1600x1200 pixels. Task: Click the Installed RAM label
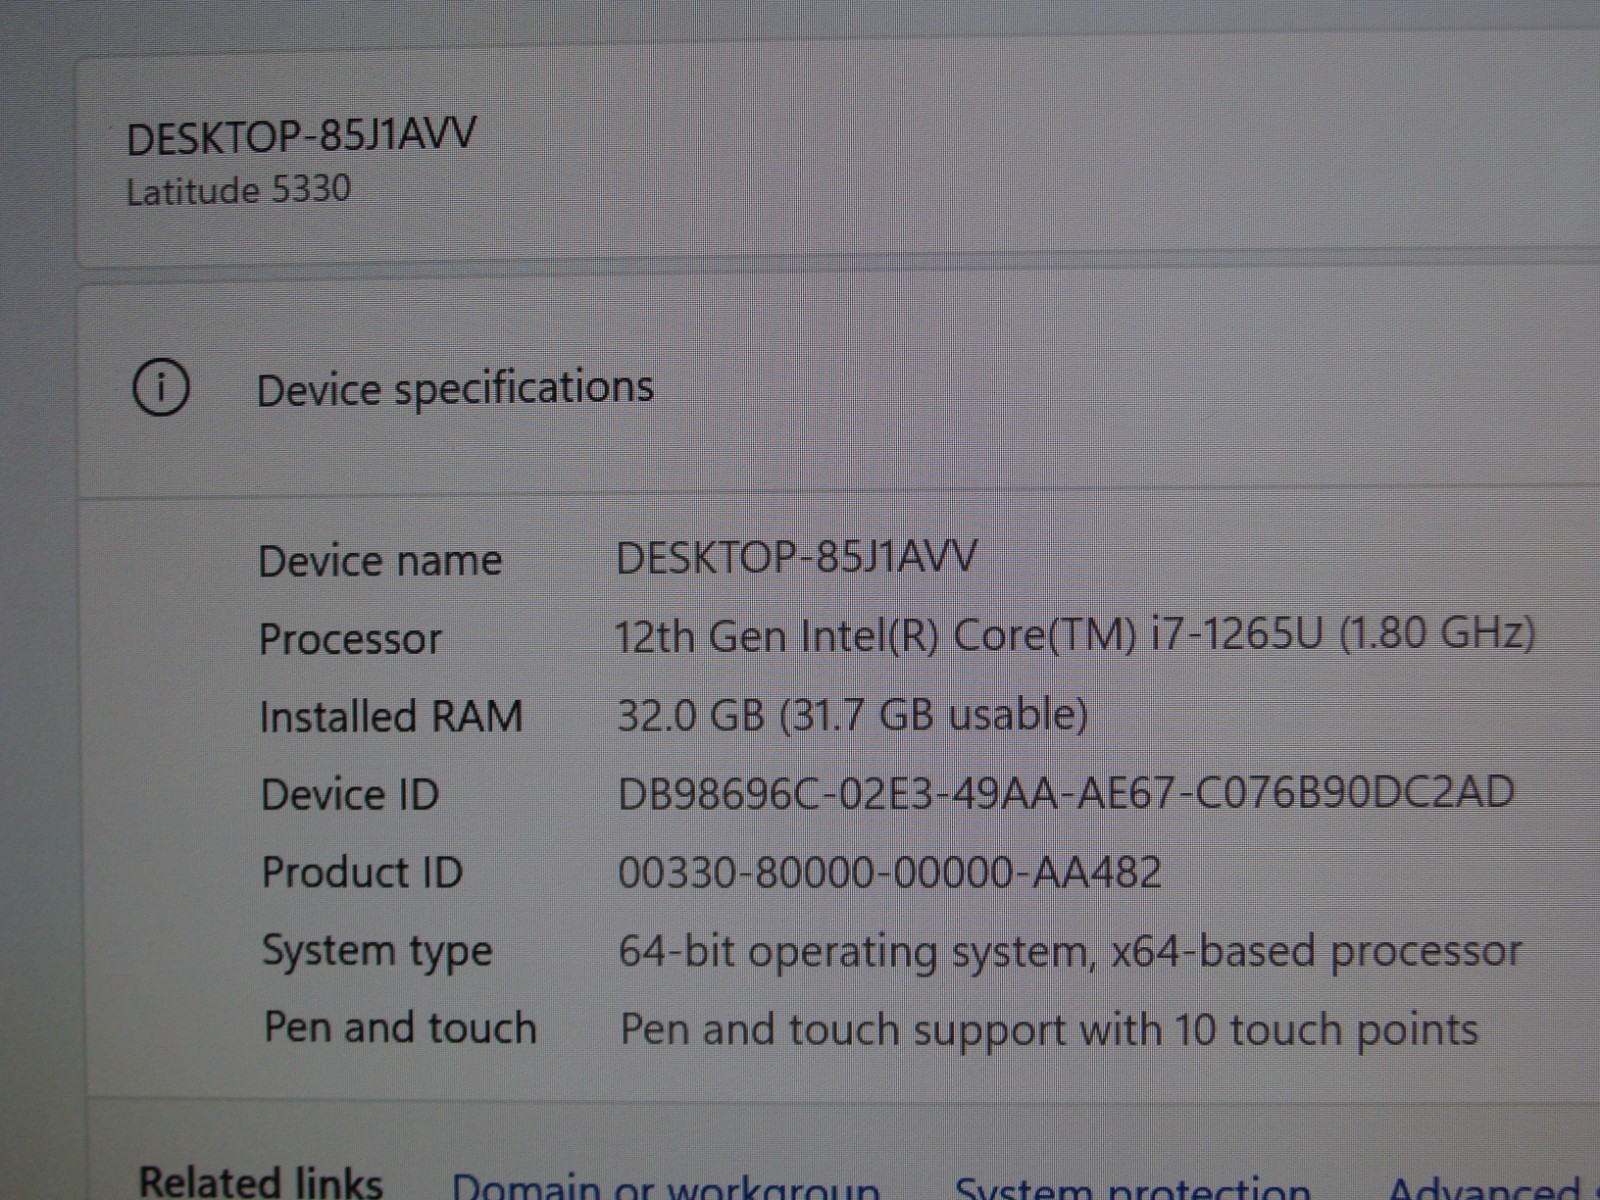[x=391, y=717]
